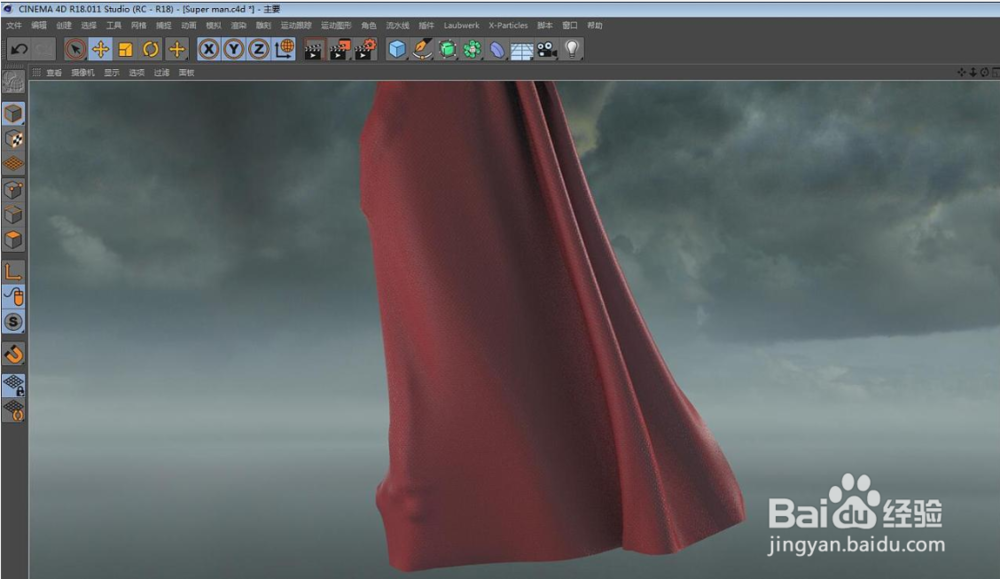Screen dimensions: 1000x579
Task: Click the Workplane orange grid icon
Action: (13, 164)
